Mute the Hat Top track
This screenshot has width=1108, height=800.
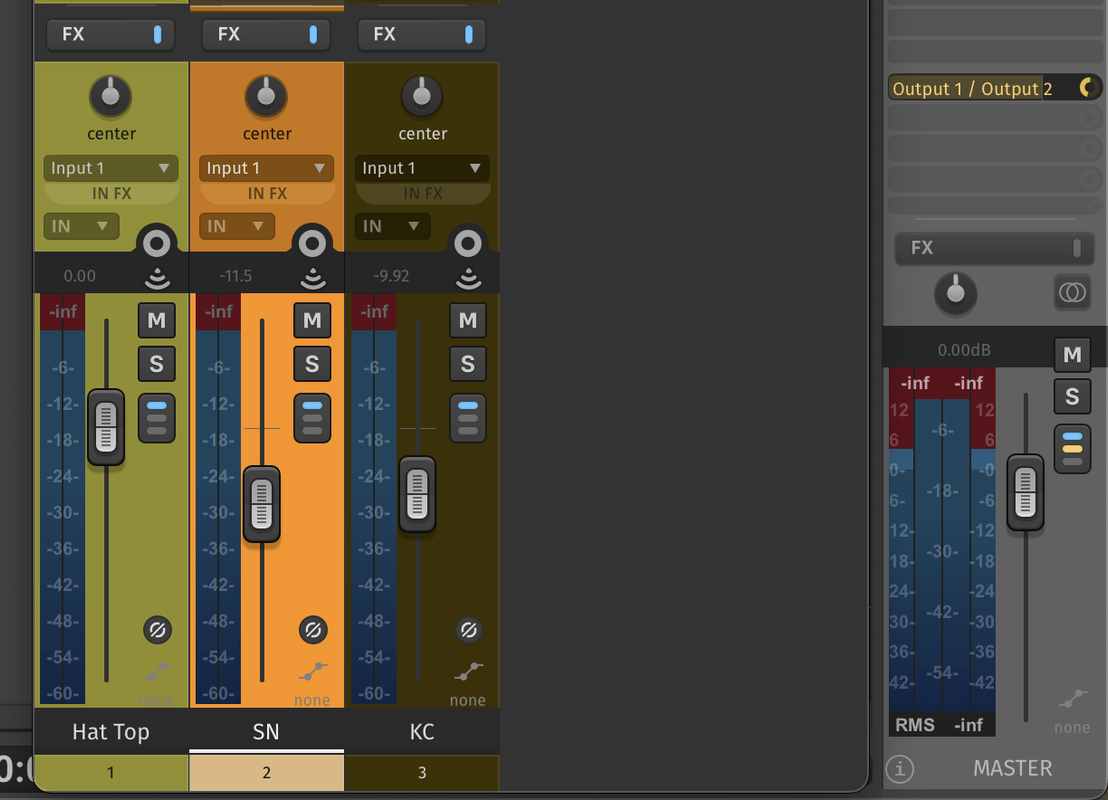click(157, 320)
